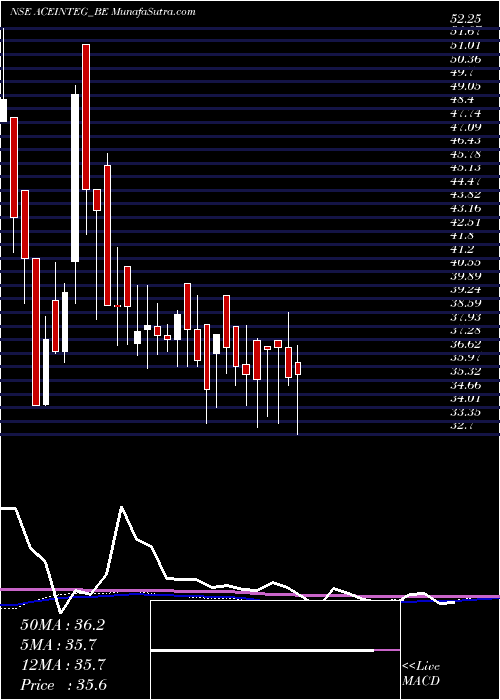Click the last red candlestick on the right
The height and width of the screenshot is (700, 500).
[x=298, y=368]
